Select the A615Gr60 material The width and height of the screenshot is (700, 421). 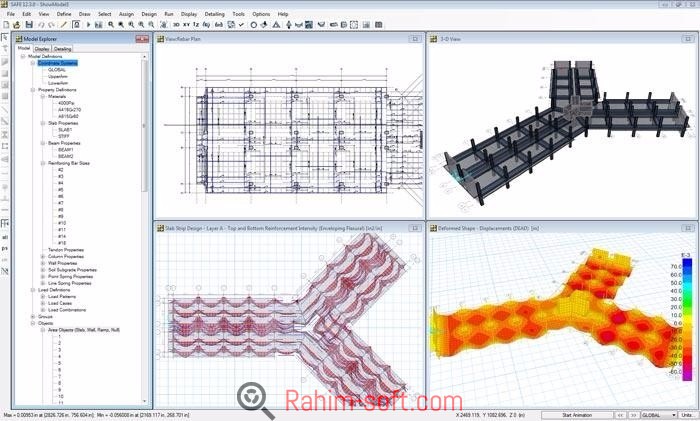tap(68, 116)
